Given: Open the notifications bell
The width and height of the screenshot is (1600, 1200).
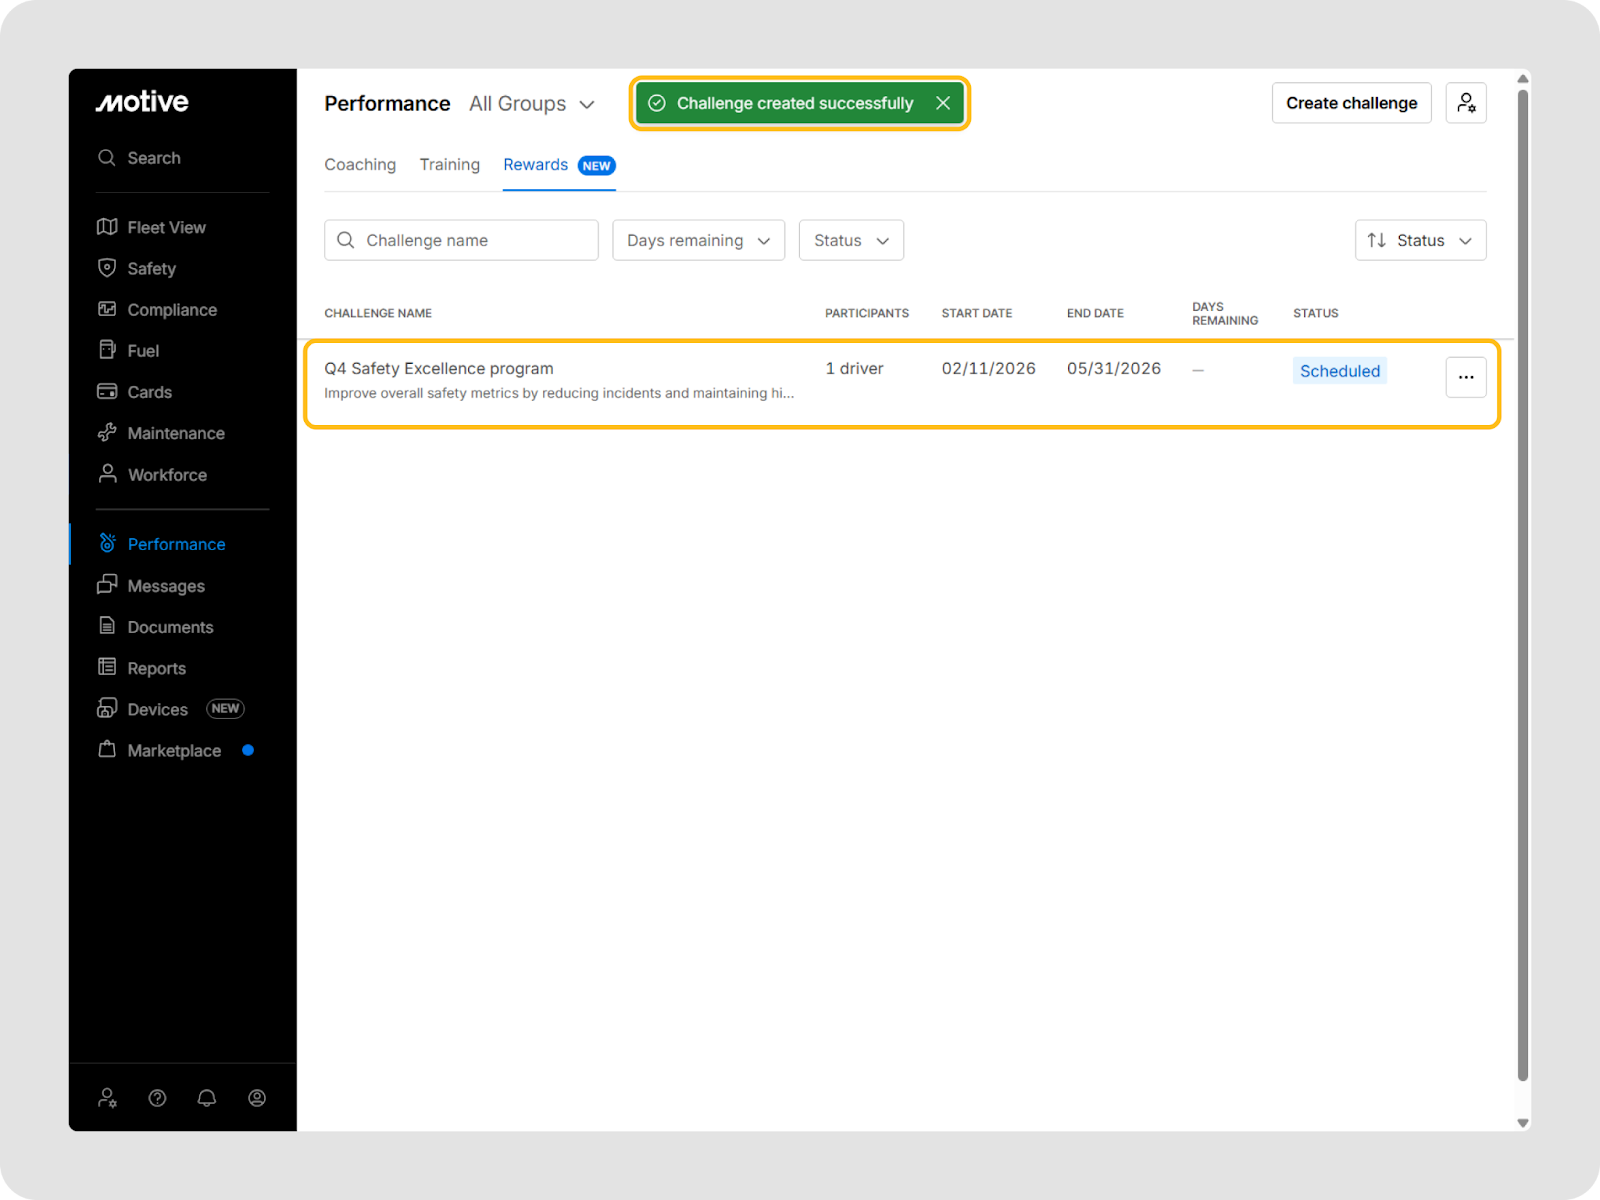Looking at the screenshot, I should (207, 1098).
